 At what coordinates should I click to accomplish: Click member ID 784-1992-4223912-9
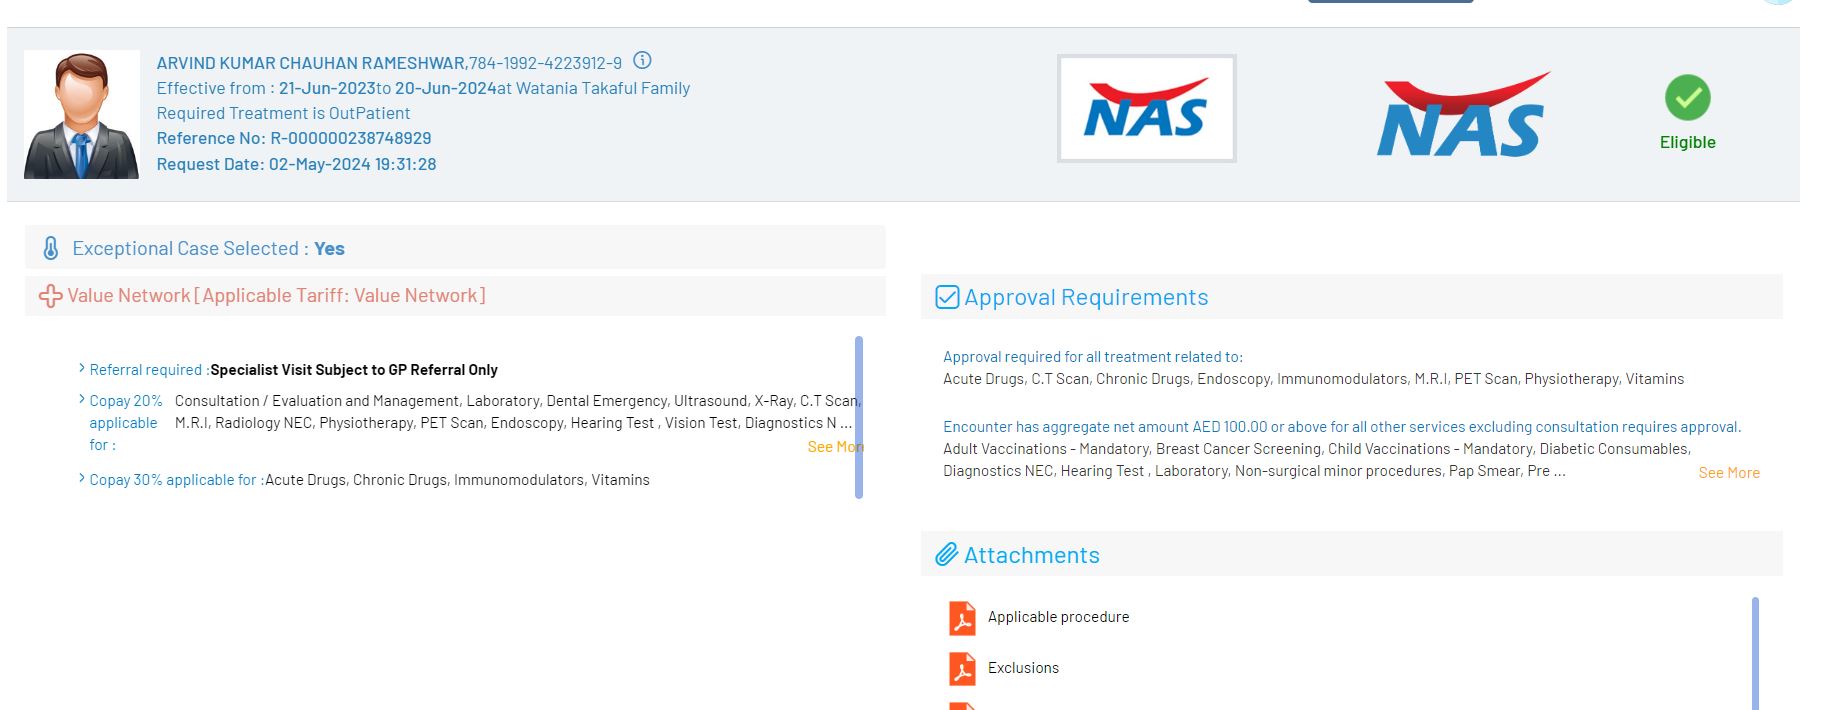pyautogui.click(x=545, y=63)
